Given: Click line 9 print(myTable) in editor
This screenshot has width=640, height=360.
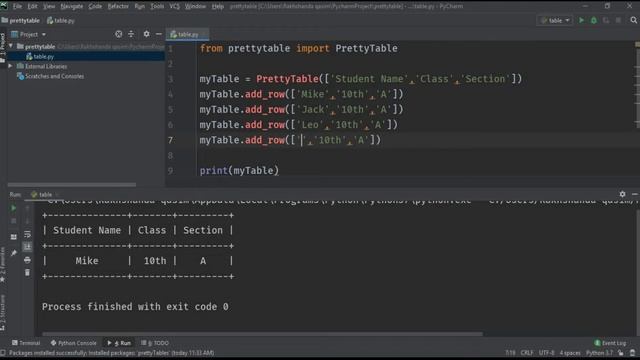Looking at the screenshot, I should click(x=239, y=171).
